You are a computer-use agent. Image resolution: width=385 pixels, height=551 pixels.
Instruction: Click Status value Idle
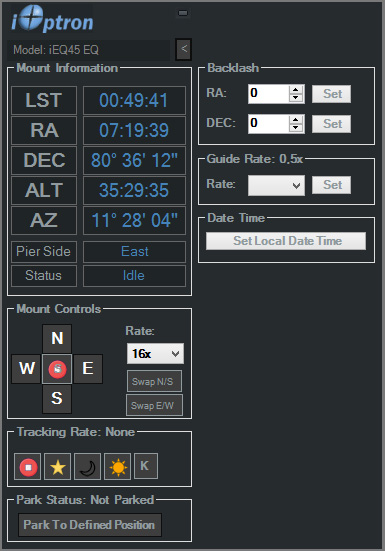pyautogui.click(x=134, y=276)
